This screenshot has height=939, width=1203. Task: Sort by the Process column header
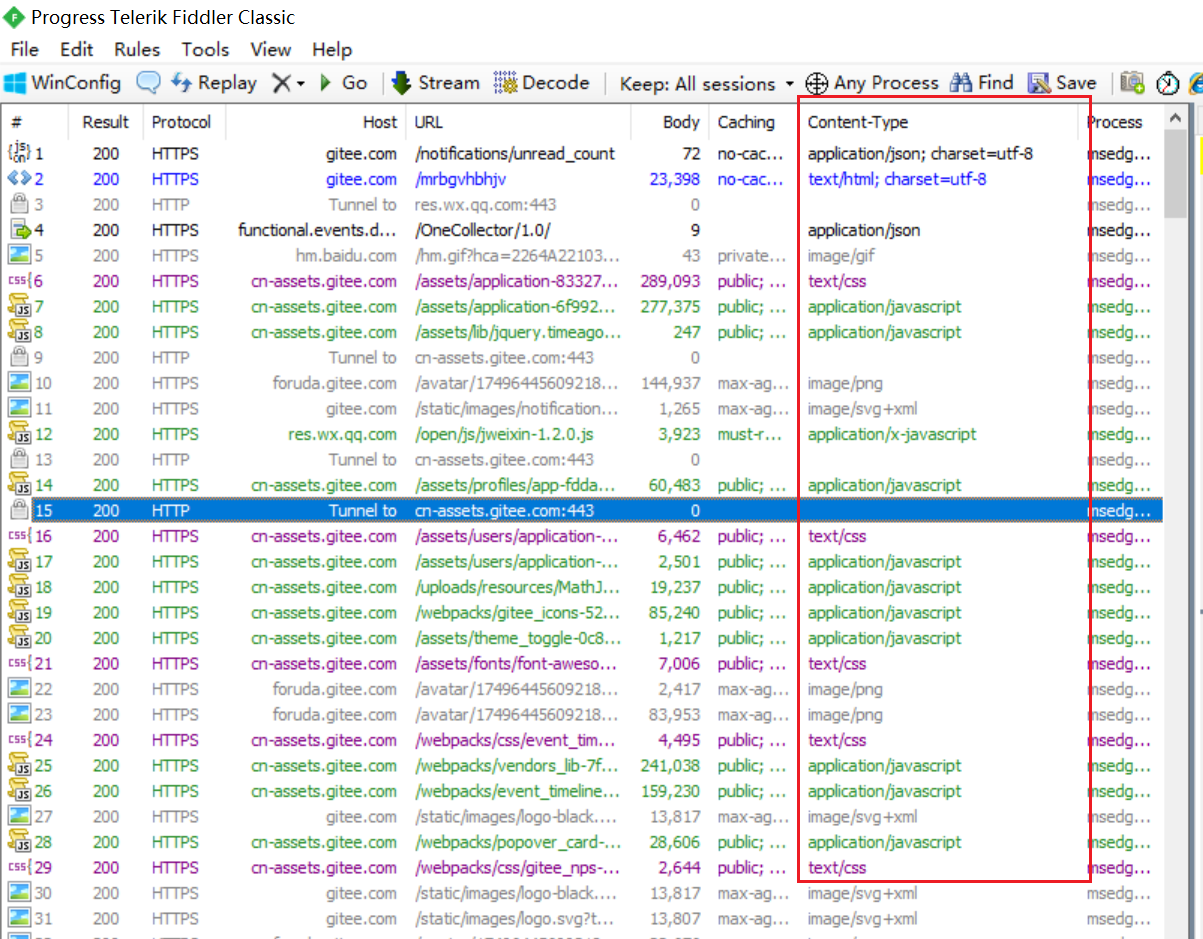(1120, 122)
